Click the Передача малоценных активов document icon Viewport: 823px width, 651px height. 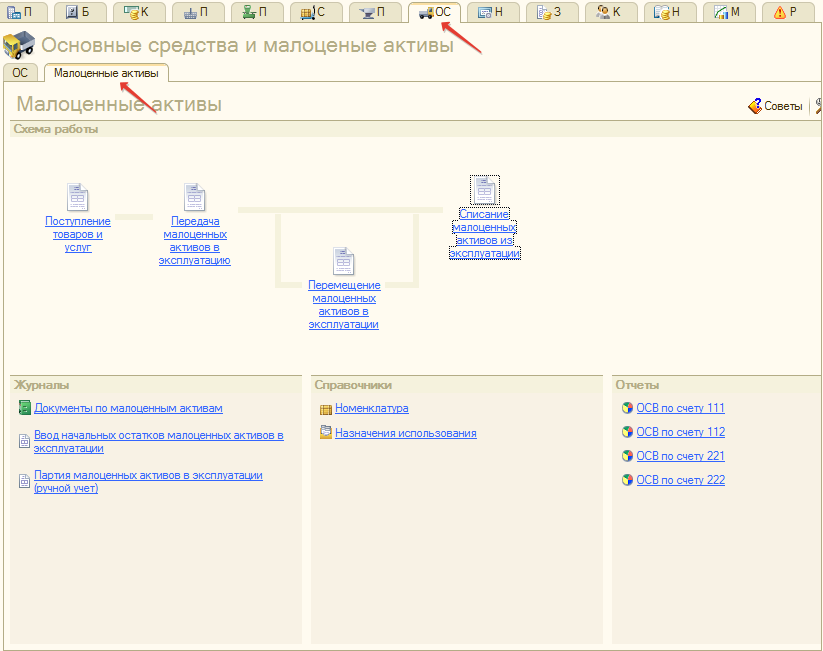pos(195,197)
